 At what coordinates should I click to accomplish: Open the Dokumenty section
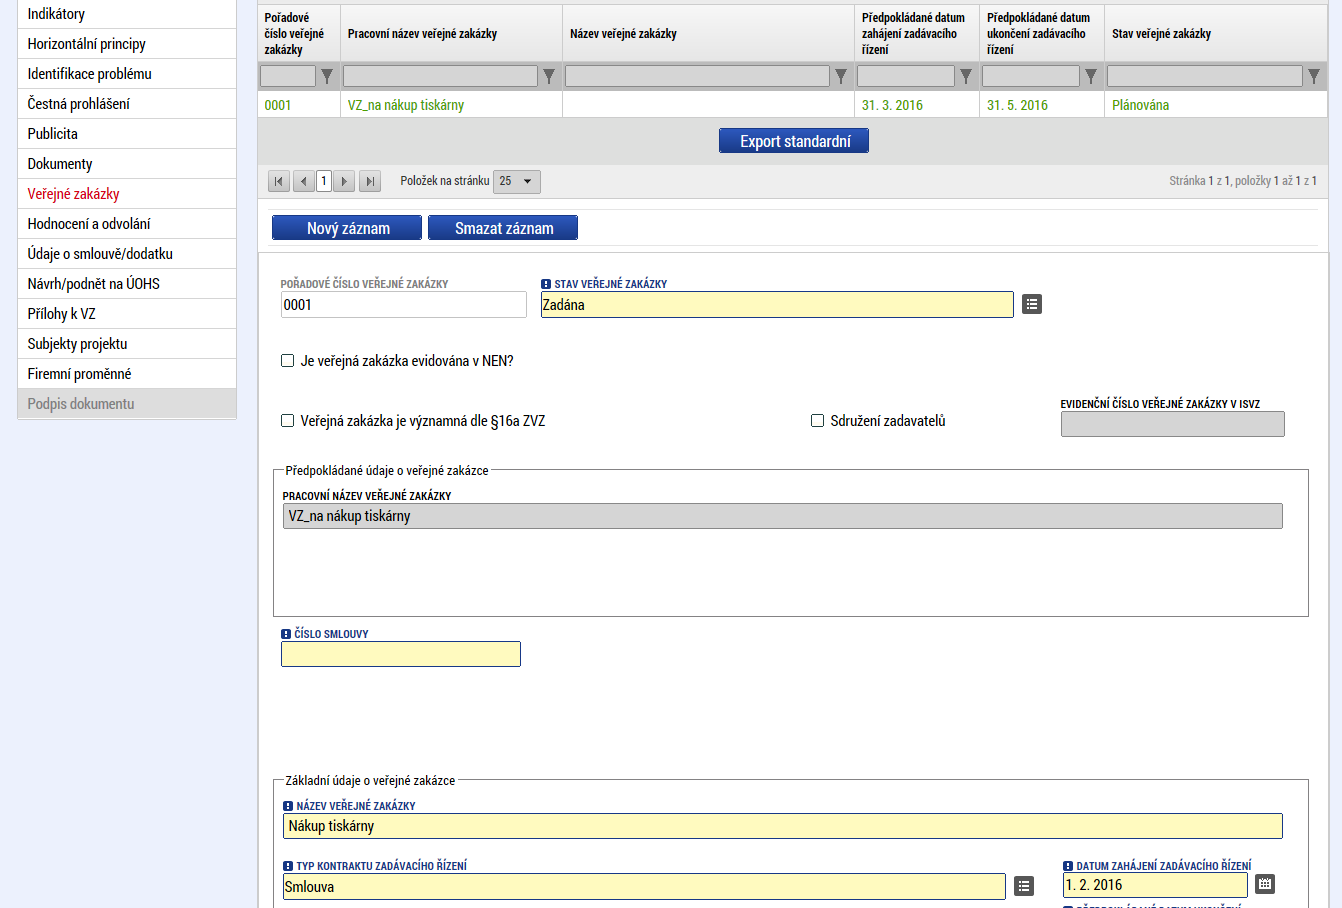pos(127,164)
